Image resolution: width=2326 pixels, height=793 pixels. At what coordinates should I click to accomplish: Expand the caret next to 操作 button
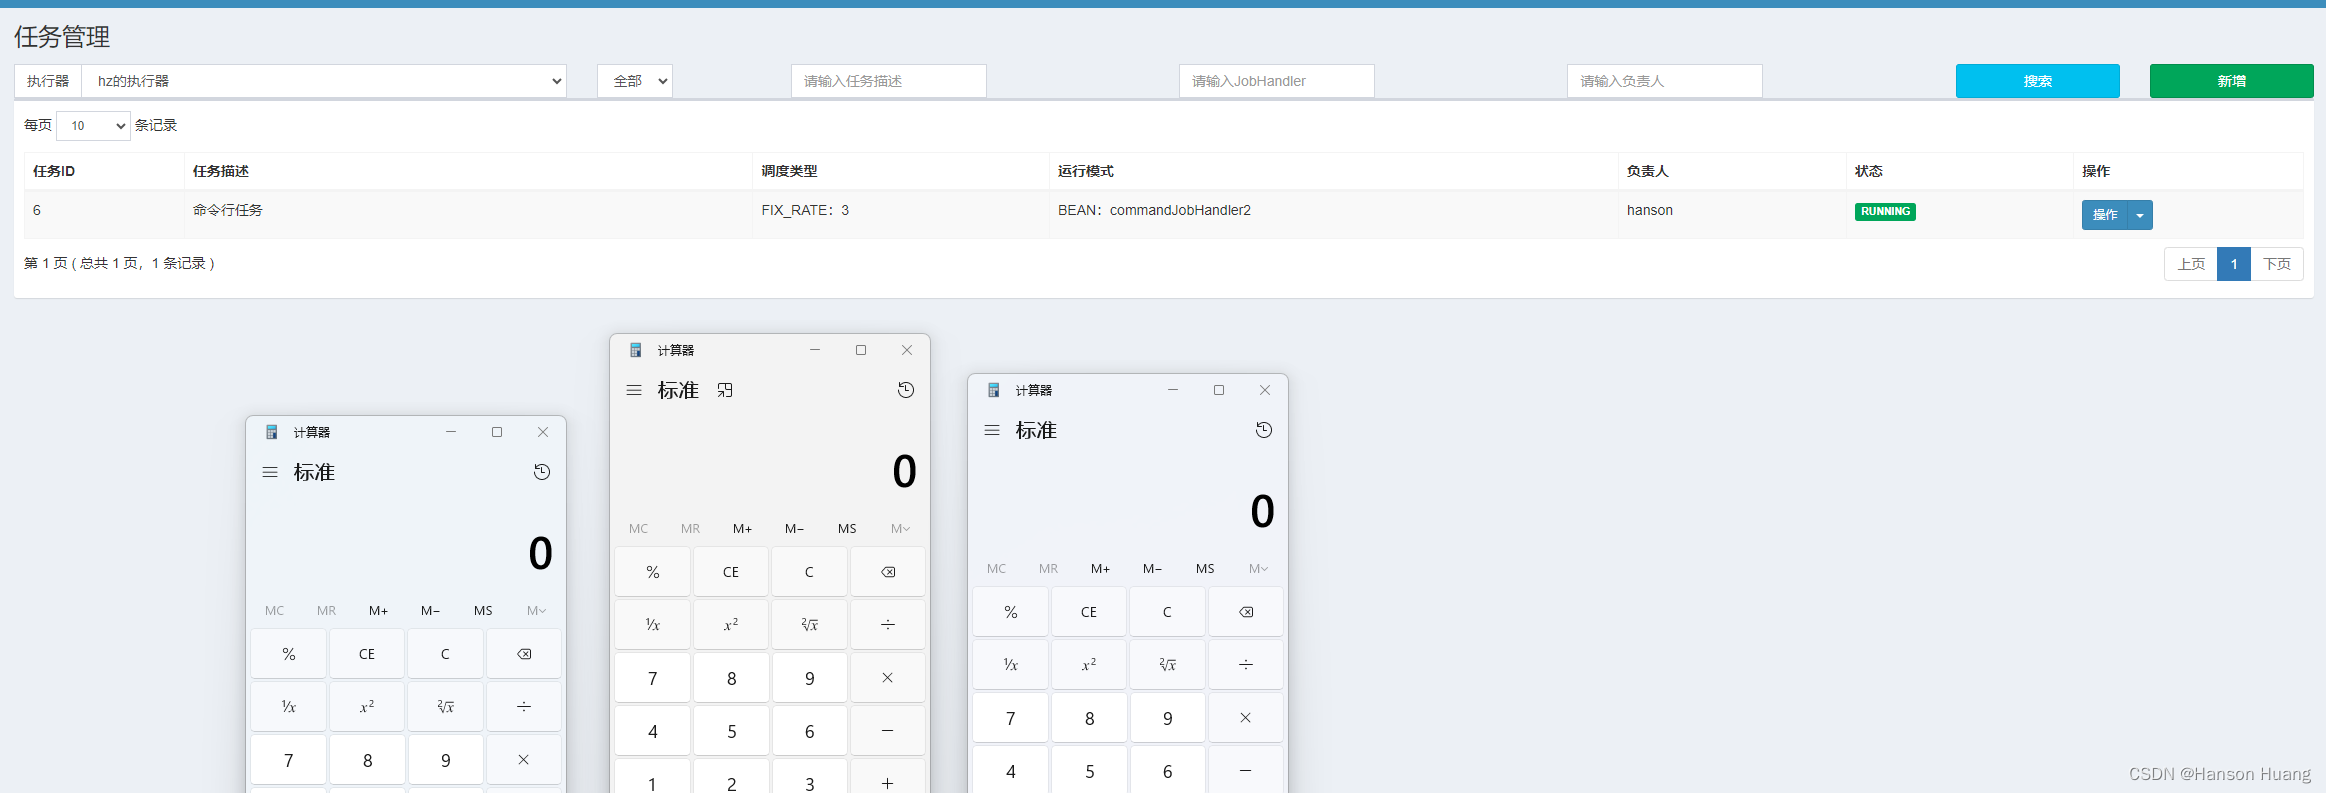click(2140, 215)
